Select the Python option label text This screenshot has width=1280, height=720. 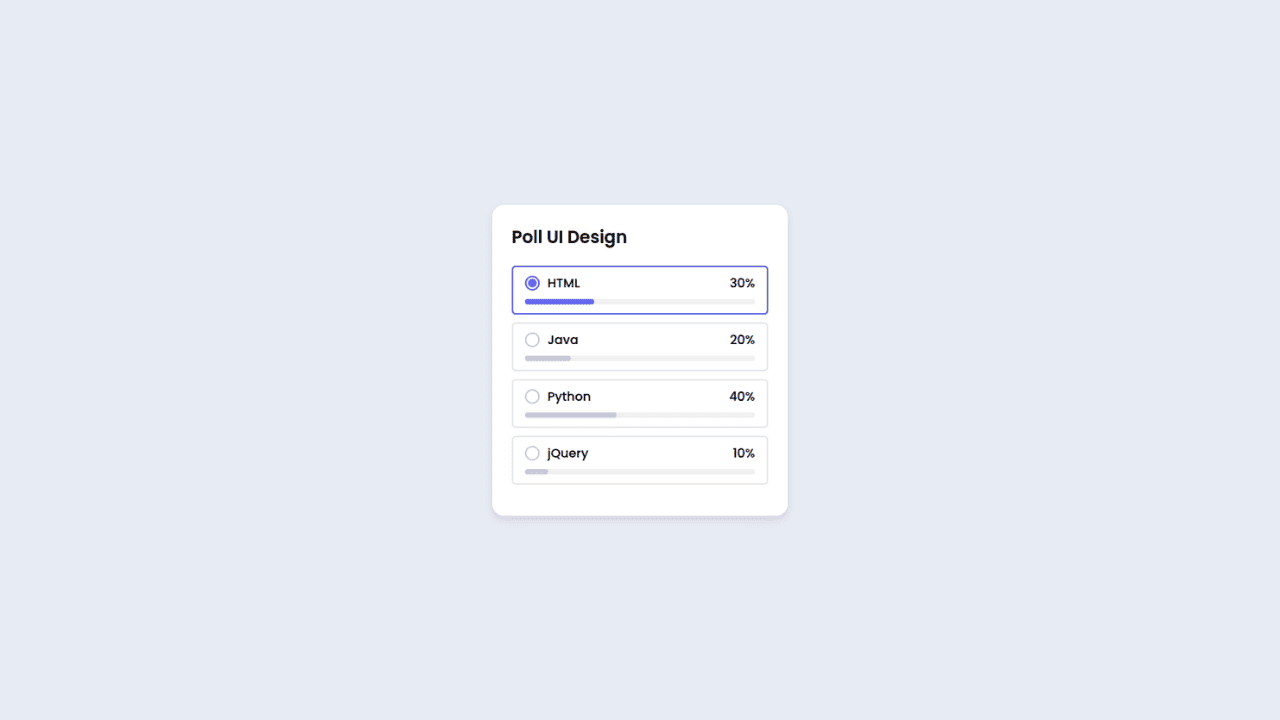click(x=568, y=396)
